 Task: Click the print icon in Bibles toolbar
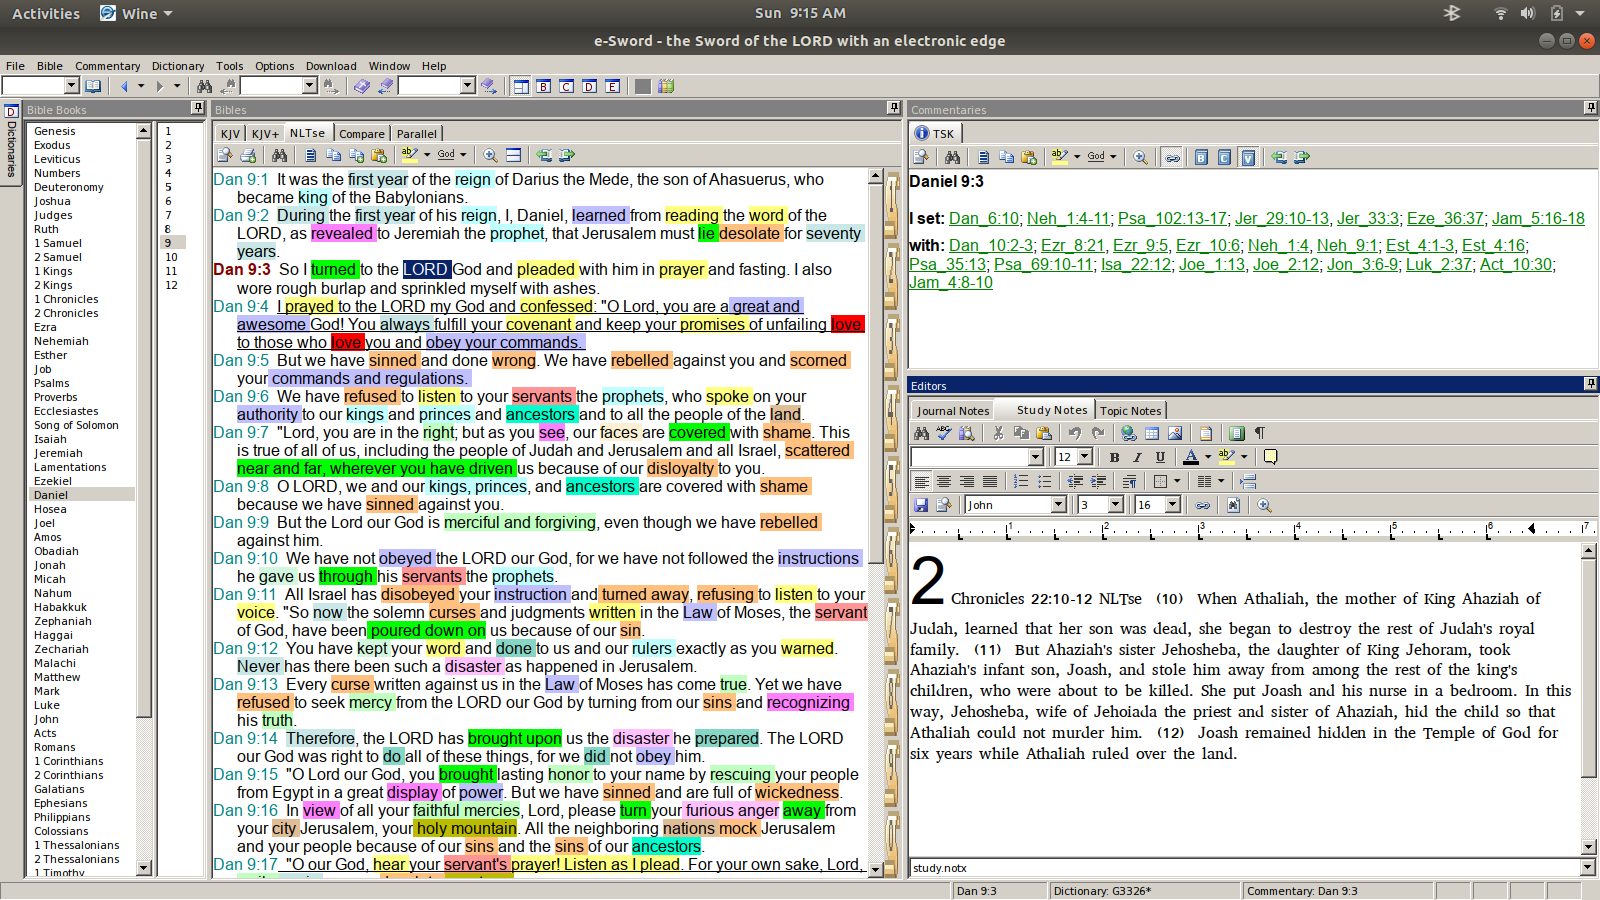pyautogui.click(x=248, y=155)
